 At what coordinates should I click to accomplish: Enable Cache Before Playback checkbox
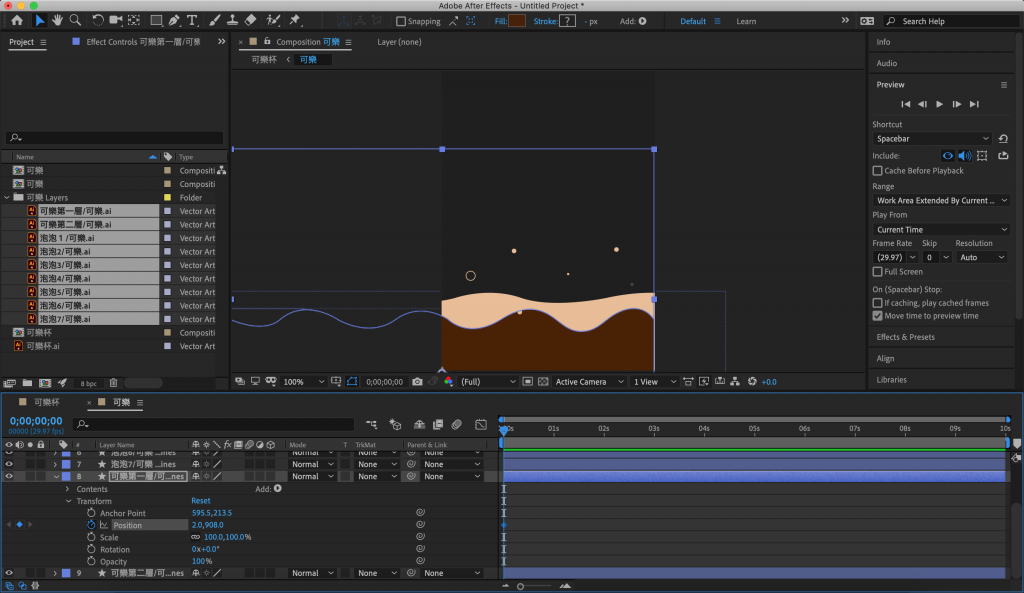pos(878,171)
